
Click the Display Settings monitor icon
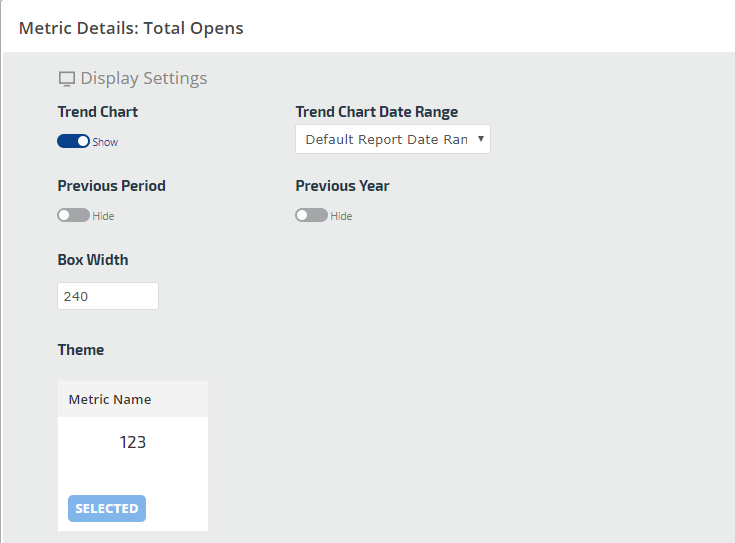point(67,79)
